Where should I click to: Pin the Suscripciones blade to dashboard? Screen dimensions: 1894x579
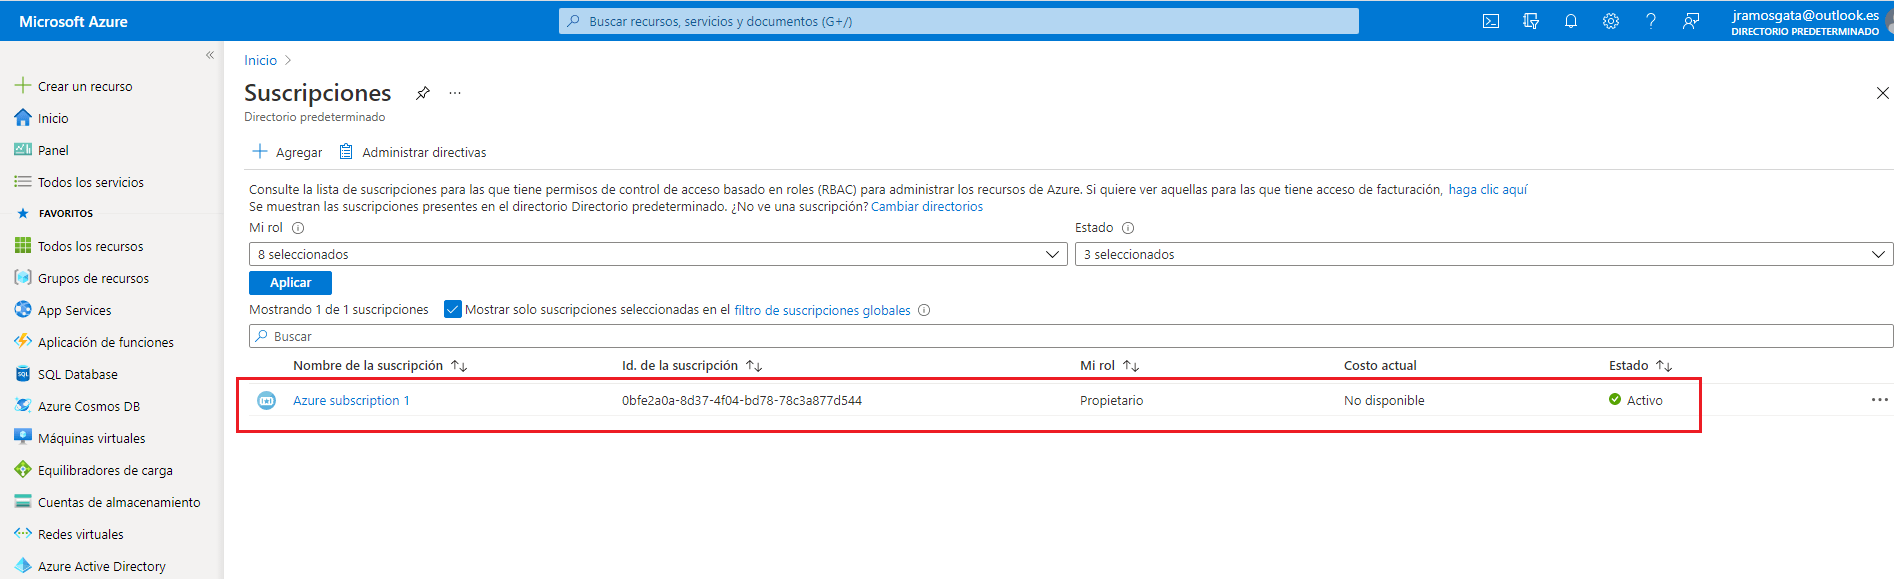click(423, 93)
